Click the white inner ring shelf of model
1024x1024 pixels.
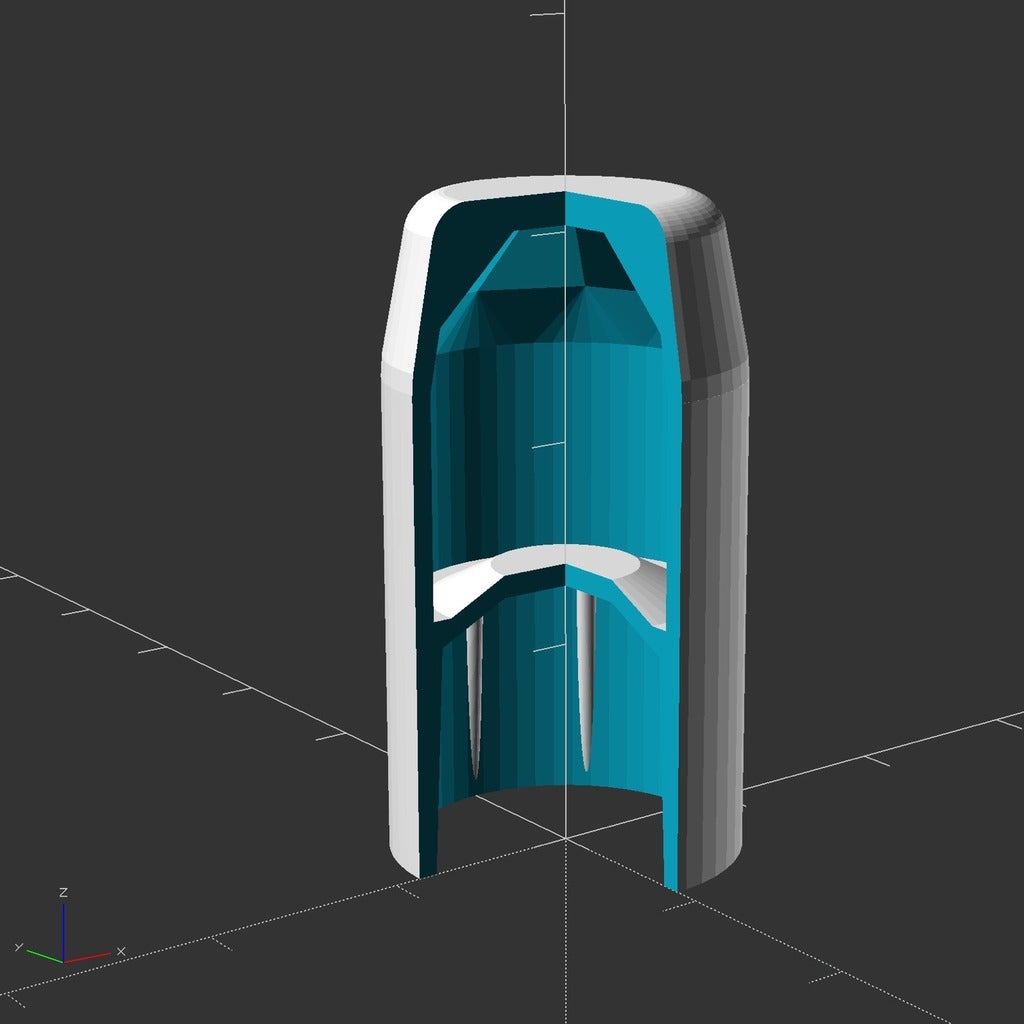click(550, 581)
